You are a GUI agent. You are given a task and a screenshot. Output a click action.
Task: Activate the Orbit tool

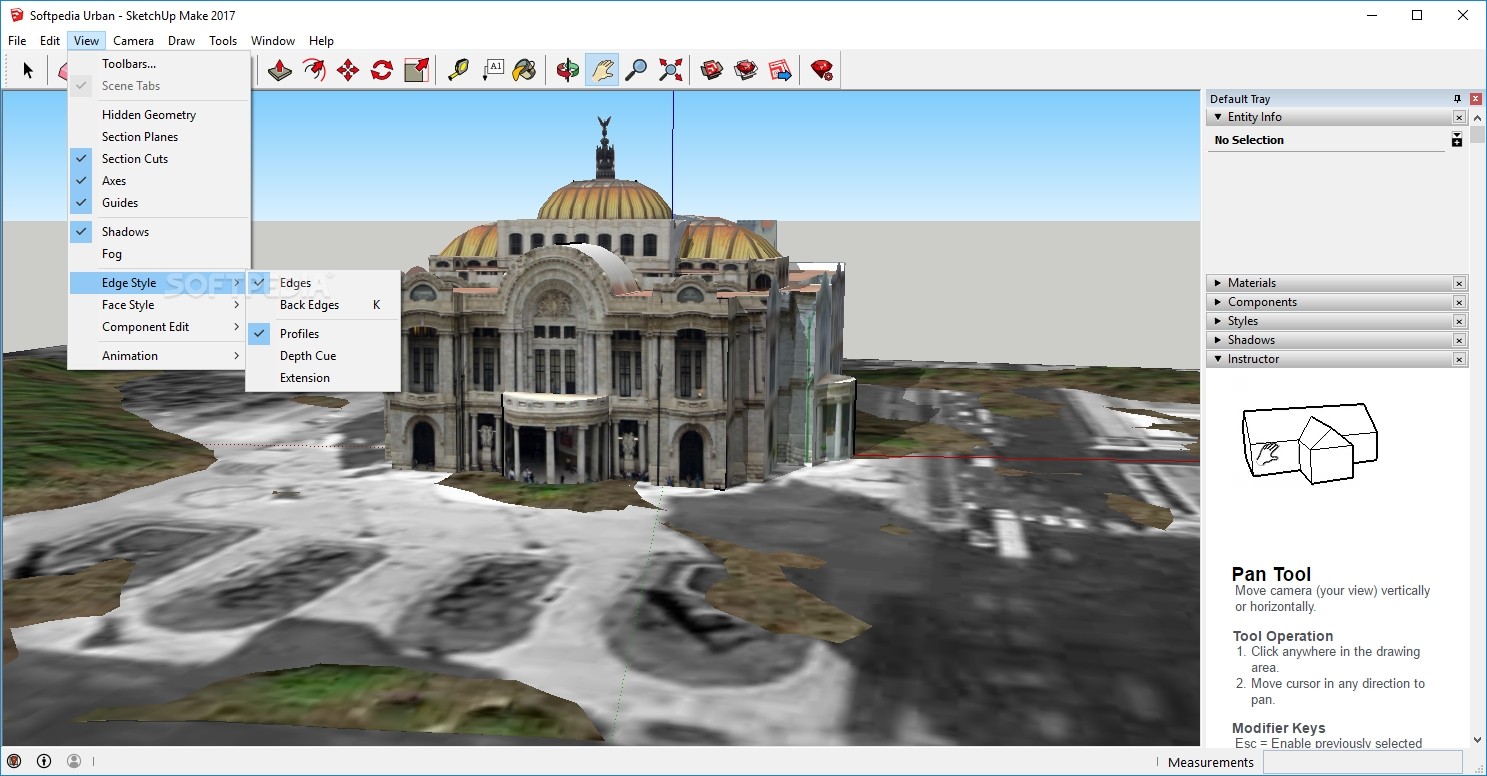[568, 70]
